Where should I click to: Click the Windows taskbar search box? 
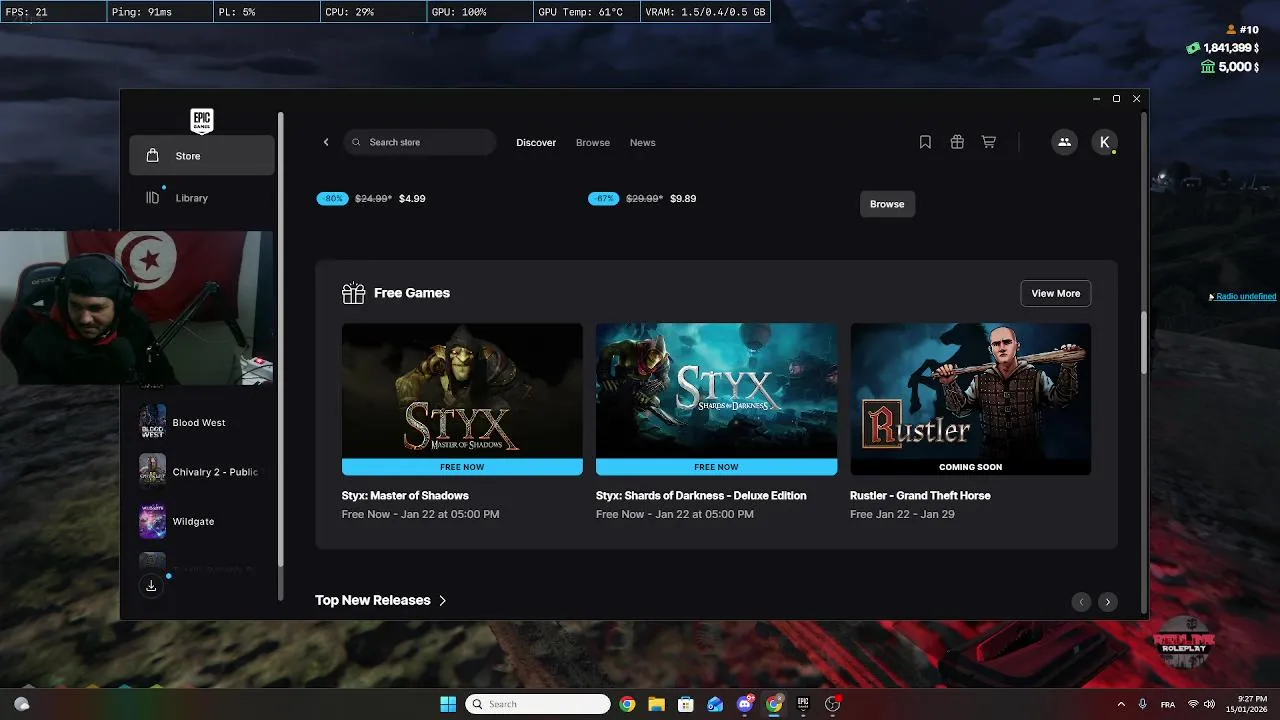[x=538, y=704]
